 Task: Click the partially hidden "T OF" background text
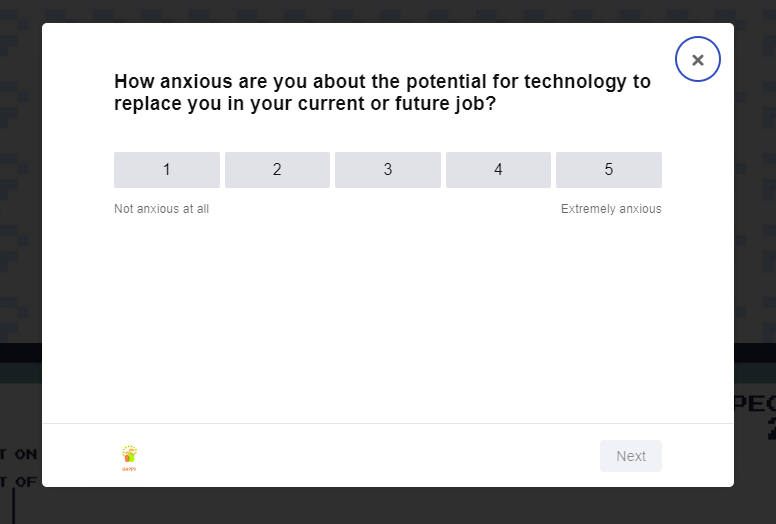tap(18, 481)
